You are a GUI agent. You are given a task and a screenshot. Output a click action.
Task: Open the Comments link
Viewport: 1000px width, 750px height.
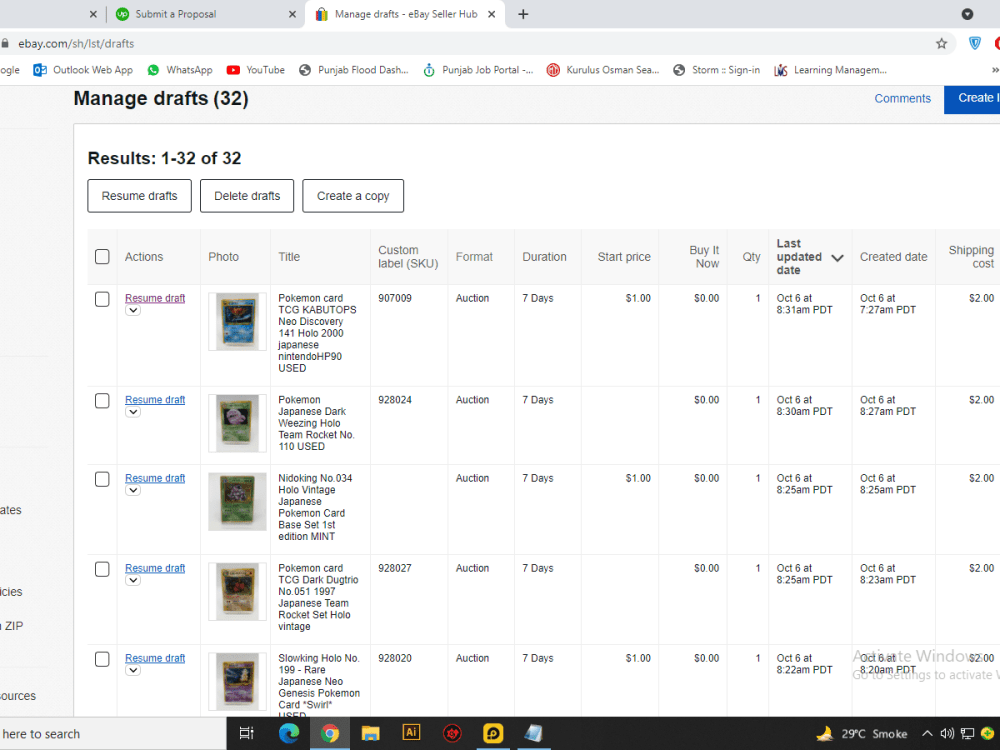[902, 98]
